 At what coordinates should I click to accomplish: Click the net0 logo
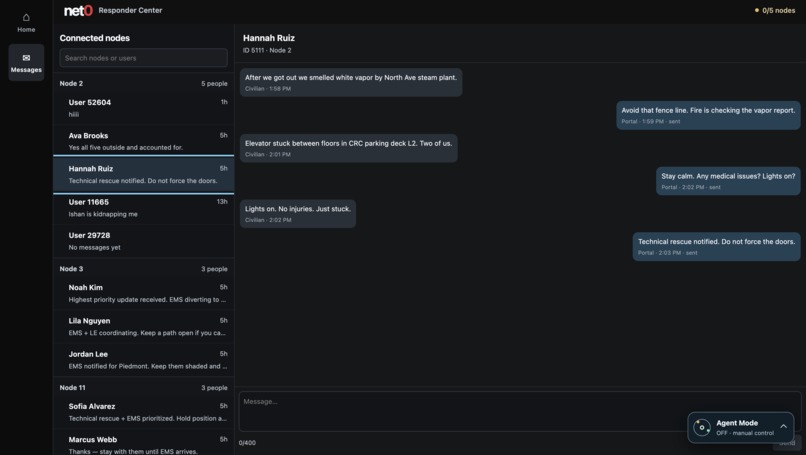coord(78,10)
